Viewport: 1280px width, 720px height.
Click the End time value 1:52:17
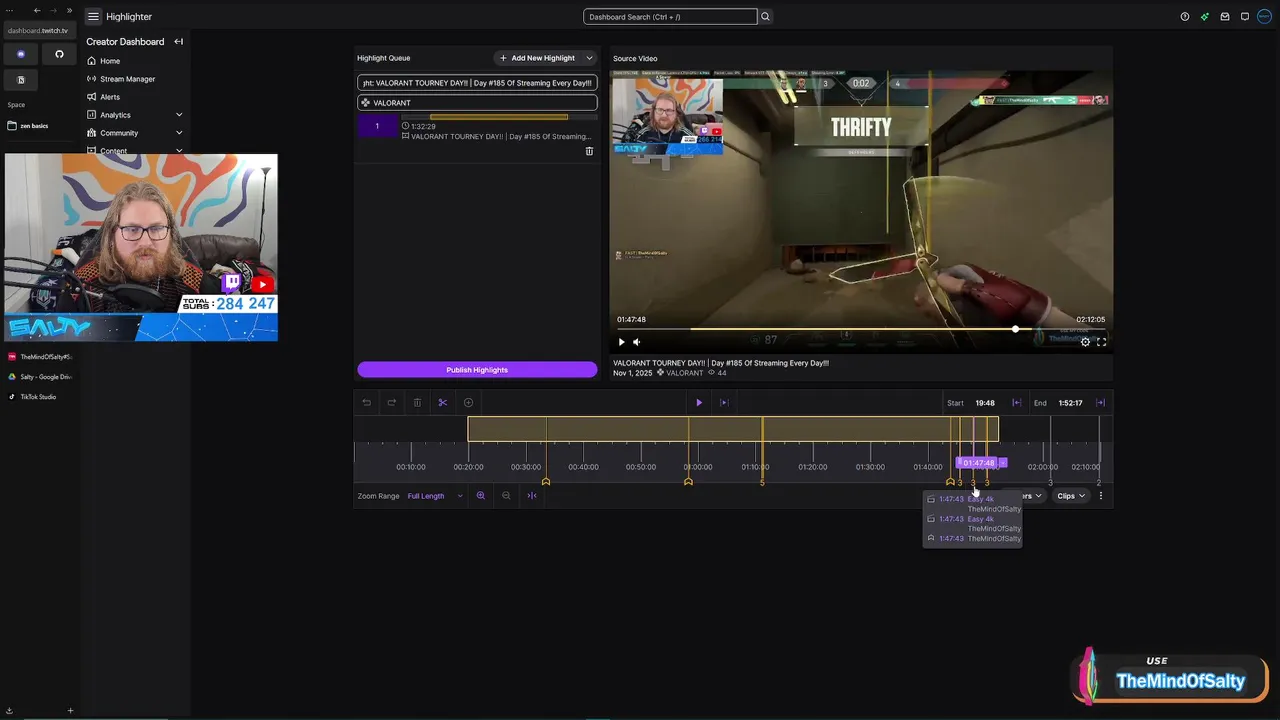coord(1070,403)
